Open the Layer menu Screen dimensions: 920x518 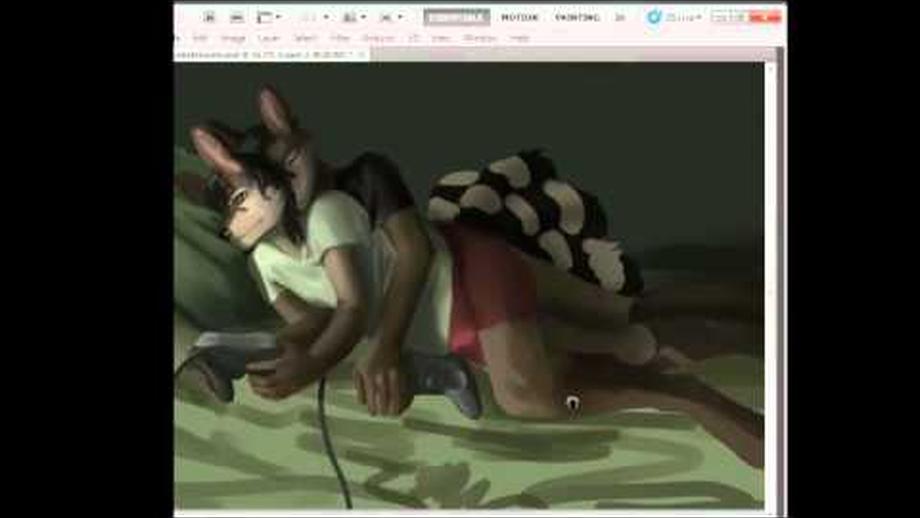pos(269,38)
